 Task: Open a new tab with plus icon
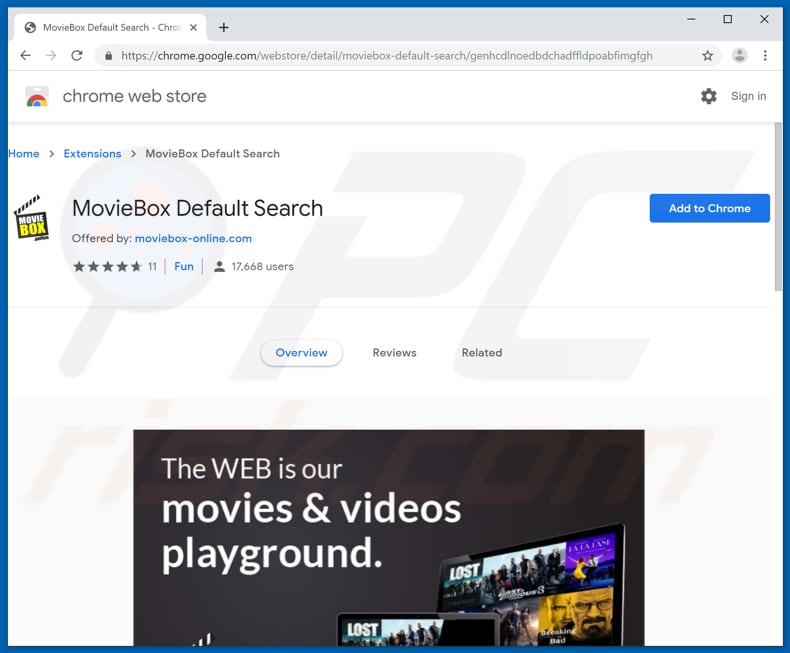click(224, 28)
